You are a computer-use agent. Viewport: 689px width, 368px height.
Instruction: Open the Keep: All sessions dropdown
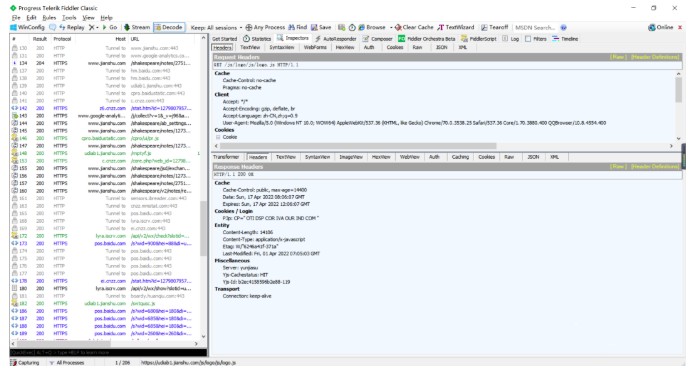click(x=216, y=27)
